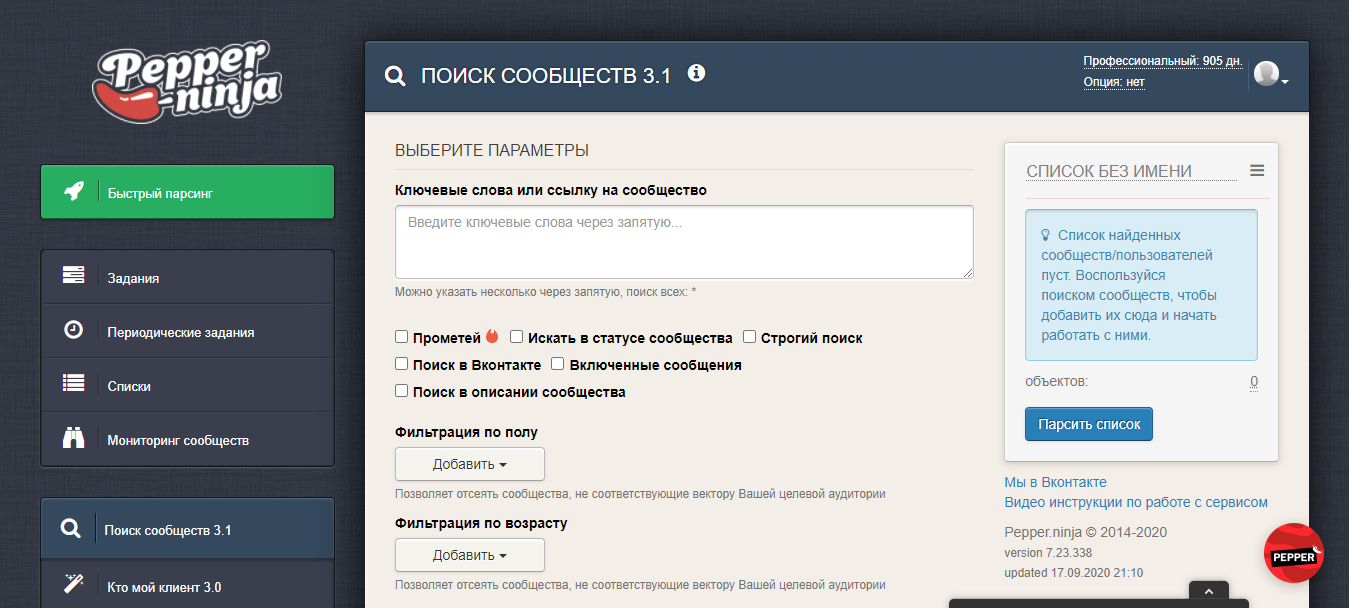The width and height of the screenshot is (1349, 608).
Task: Click the magic wand icon for Кто мой клиент 3.0
Action: click(x=71, y=585)
